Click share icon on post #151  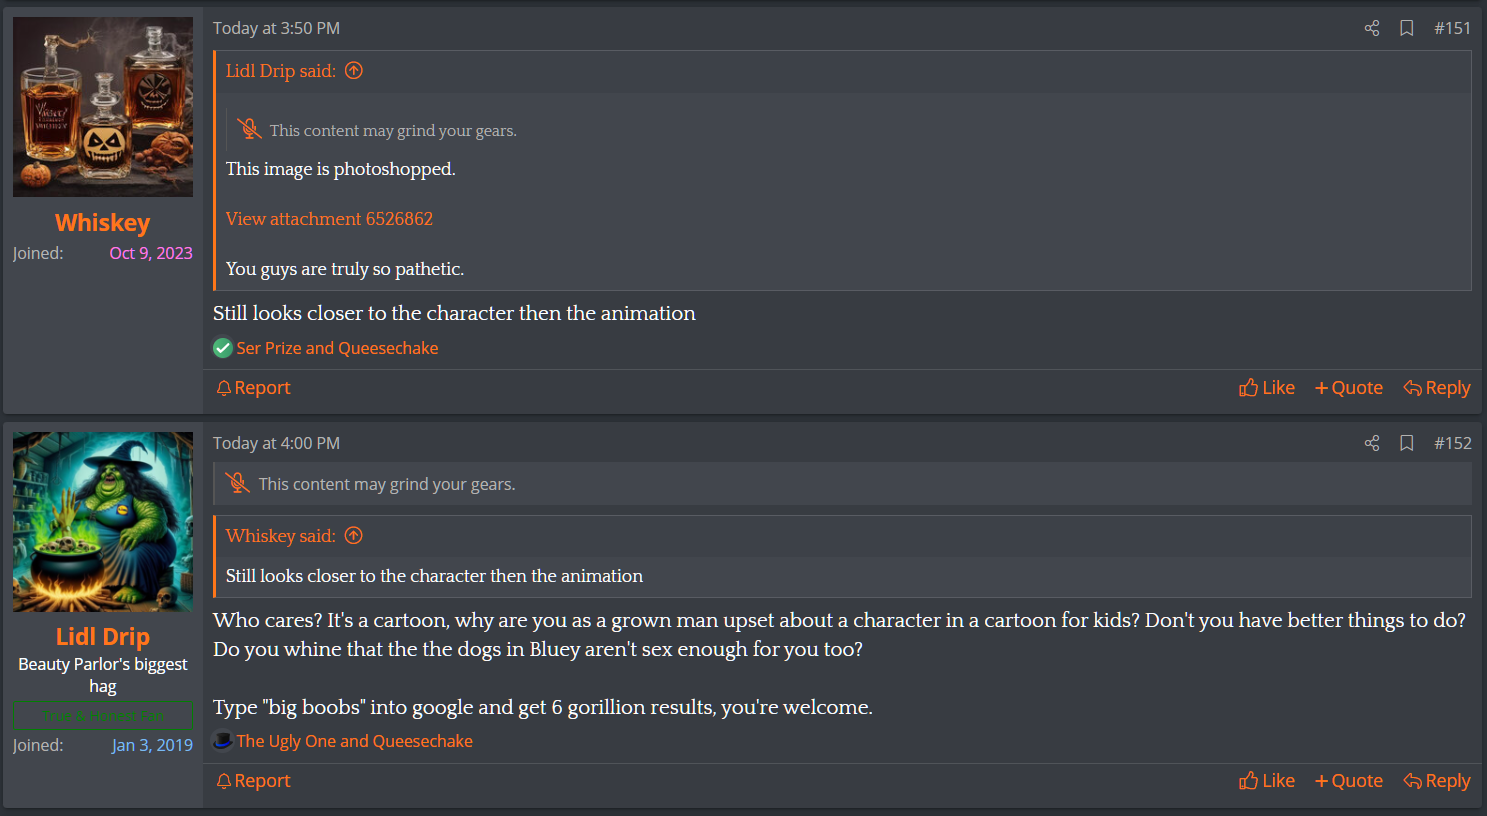(1371, 28)
